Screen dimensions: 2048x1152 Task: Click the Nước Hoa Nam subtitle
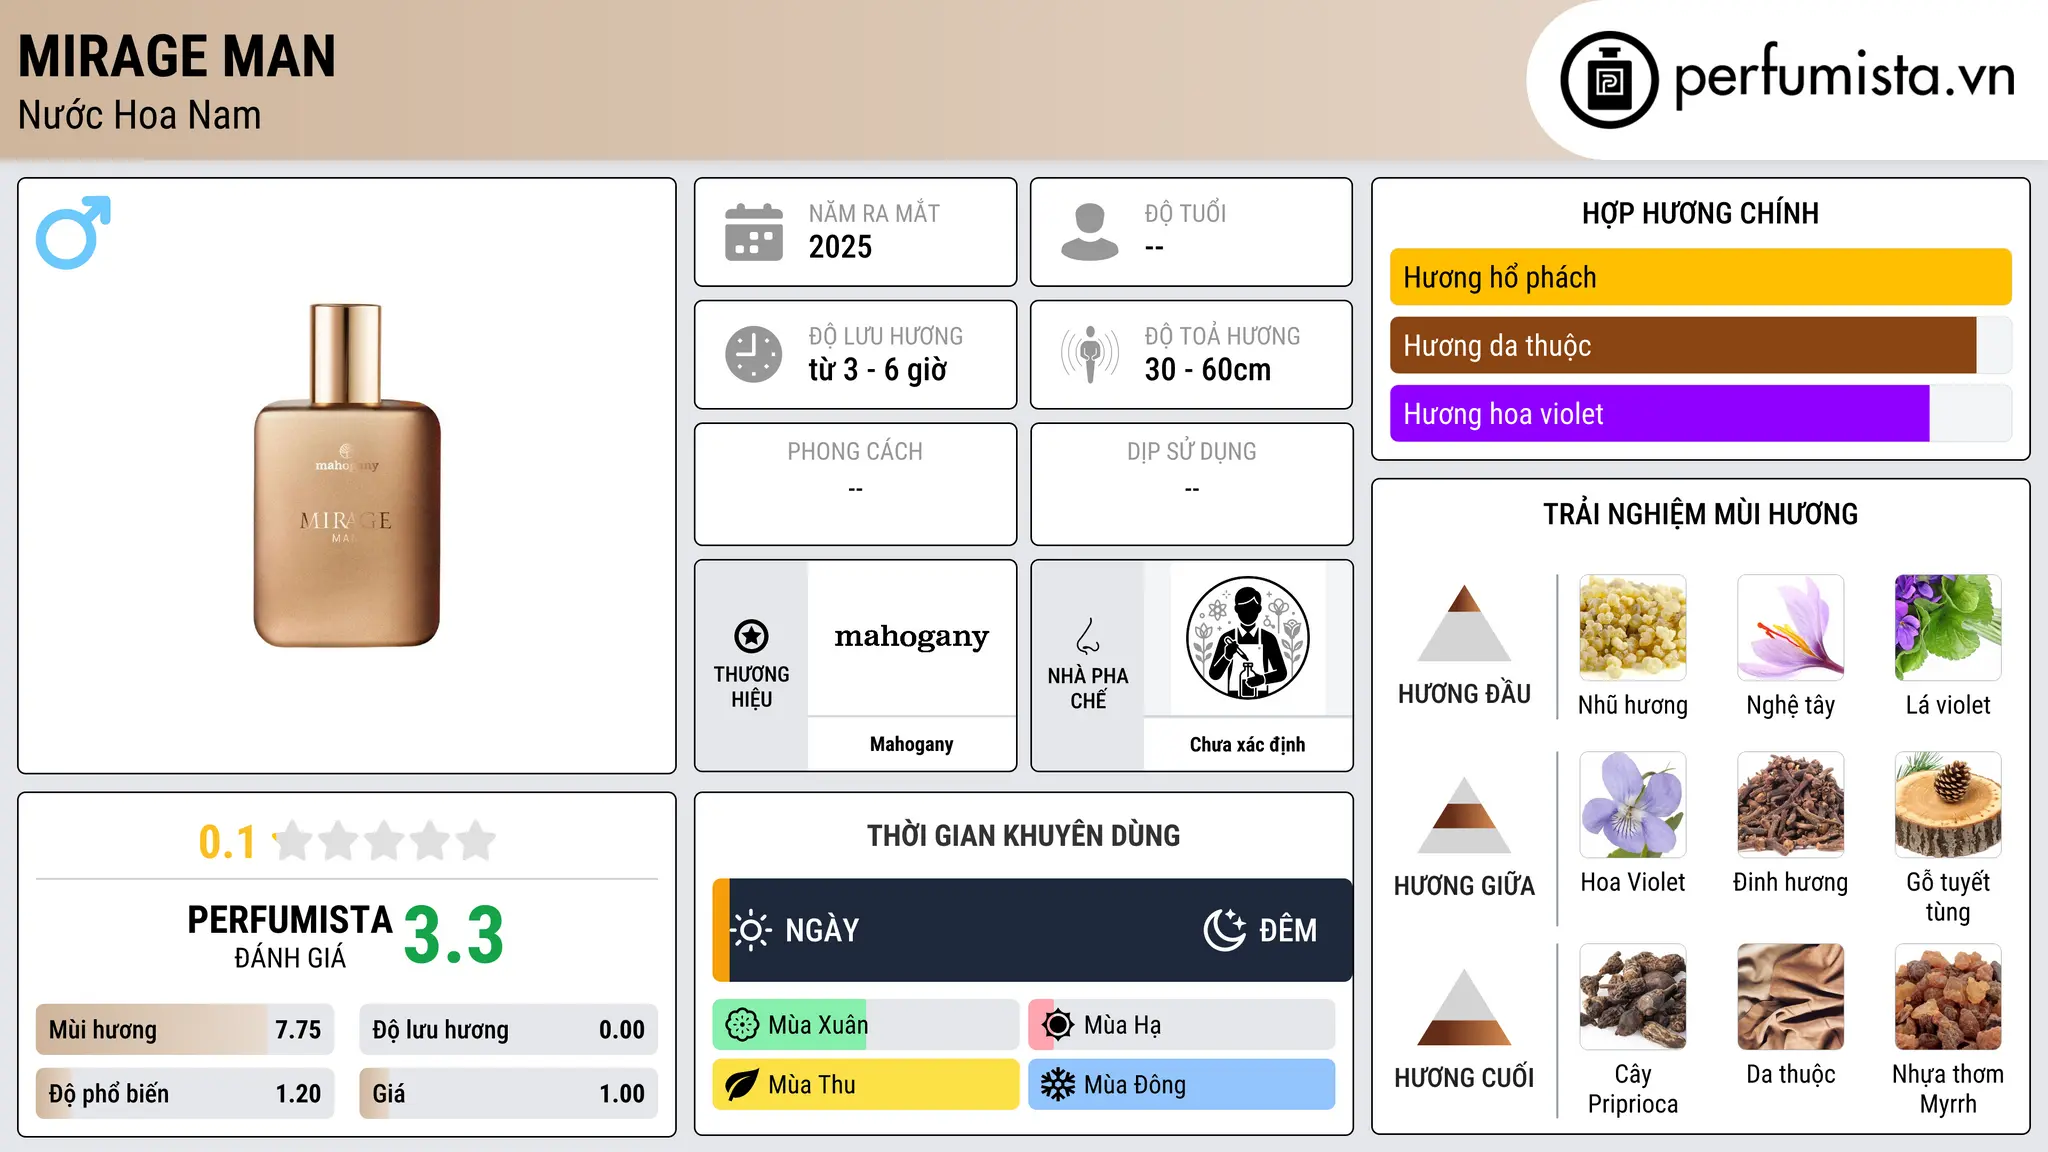pyautogui.click(x=140, y=115)
